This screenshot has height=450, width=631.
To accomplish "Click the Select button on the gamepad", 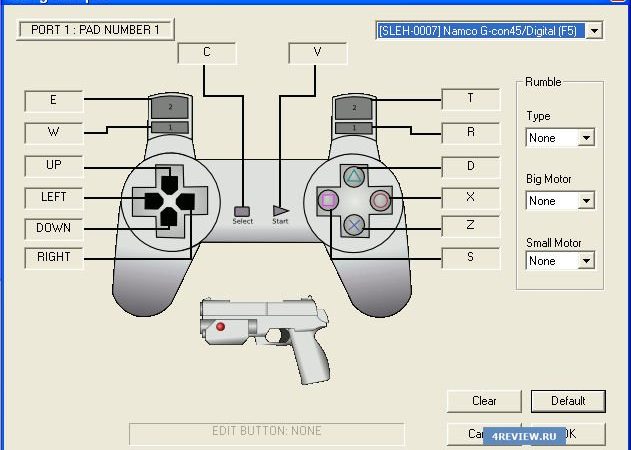I will (x=242, y=211).
